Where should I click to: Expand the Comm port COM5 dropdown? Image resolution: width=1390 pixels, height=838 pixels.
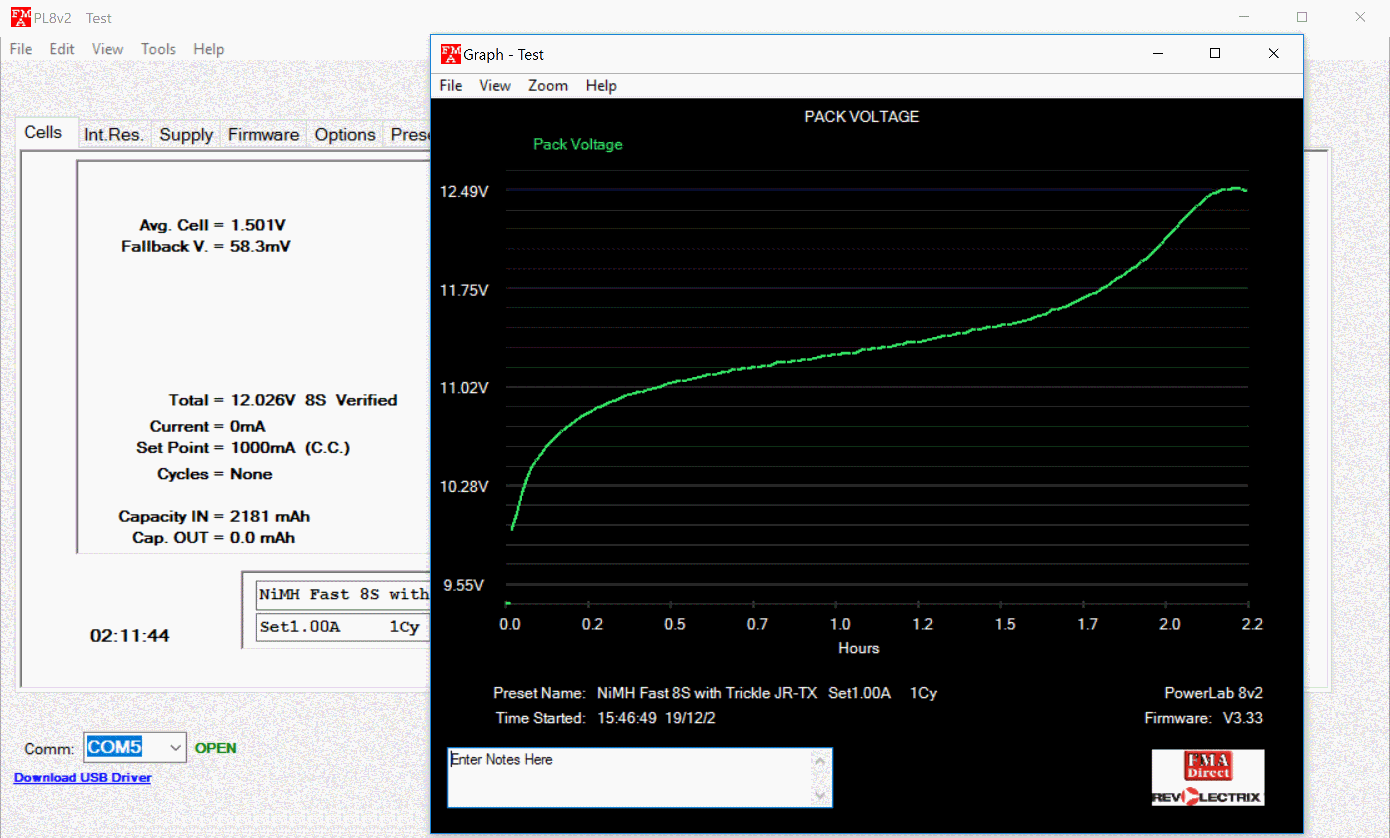tap(176, 747)
